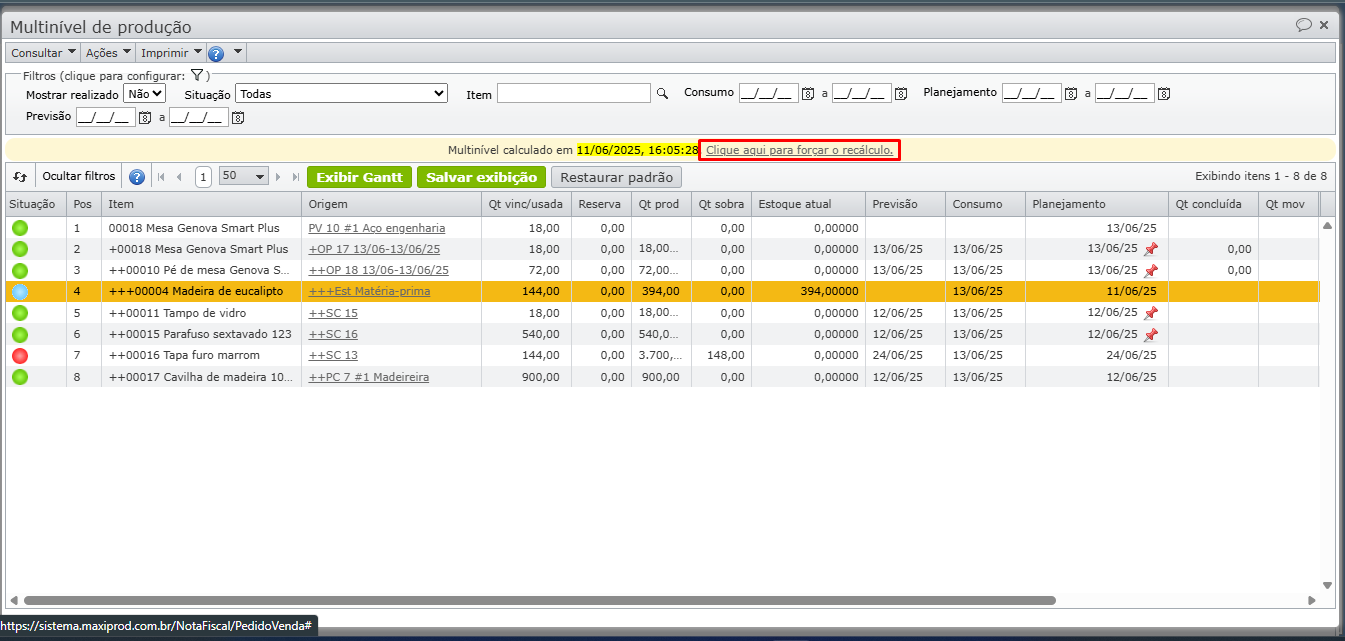The height and width of the screenshot is (641, 1345).
Task: Open the Imprimir menu
Action: [171, 53]
